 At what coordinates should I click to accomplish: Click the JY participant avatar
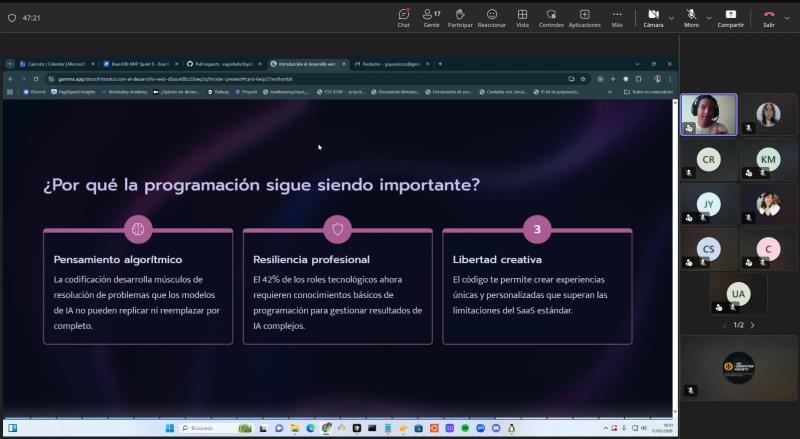709,204
